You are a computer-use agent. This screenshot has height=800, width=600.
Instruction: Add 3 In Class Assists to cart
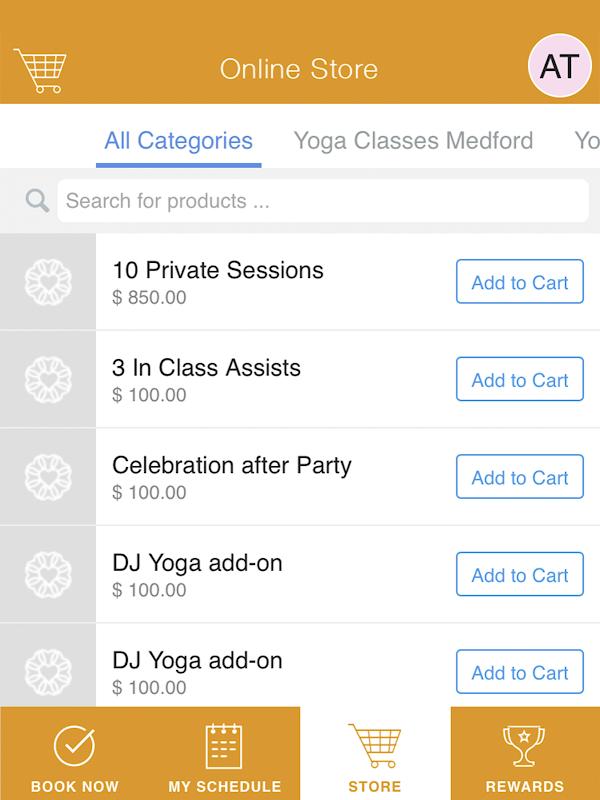click(x=519, y=380)
